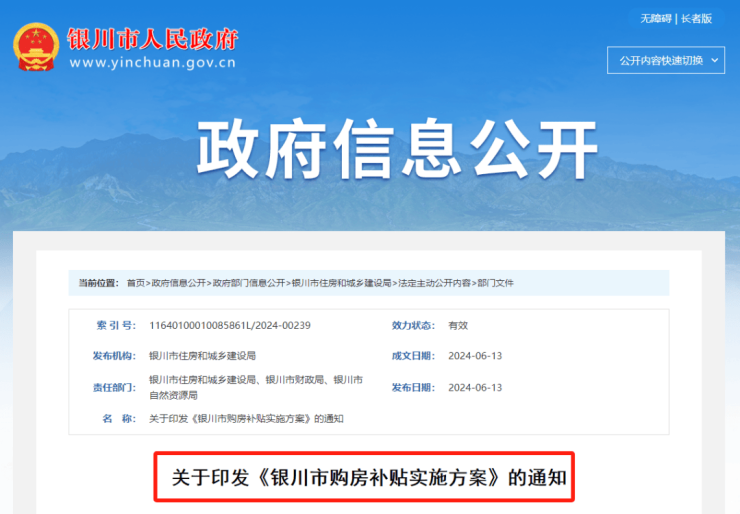Open the 银川市人民政府 site title

152,39
